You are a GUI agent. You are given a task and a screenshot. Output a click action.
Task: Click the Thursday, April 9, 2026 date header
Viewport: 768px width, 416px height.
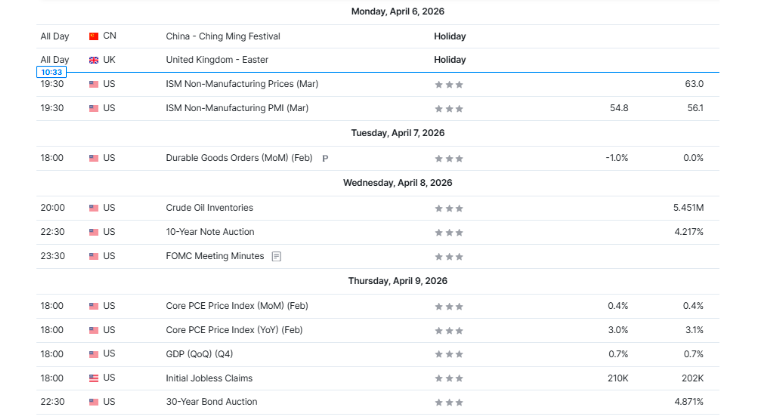pos(397,282)
